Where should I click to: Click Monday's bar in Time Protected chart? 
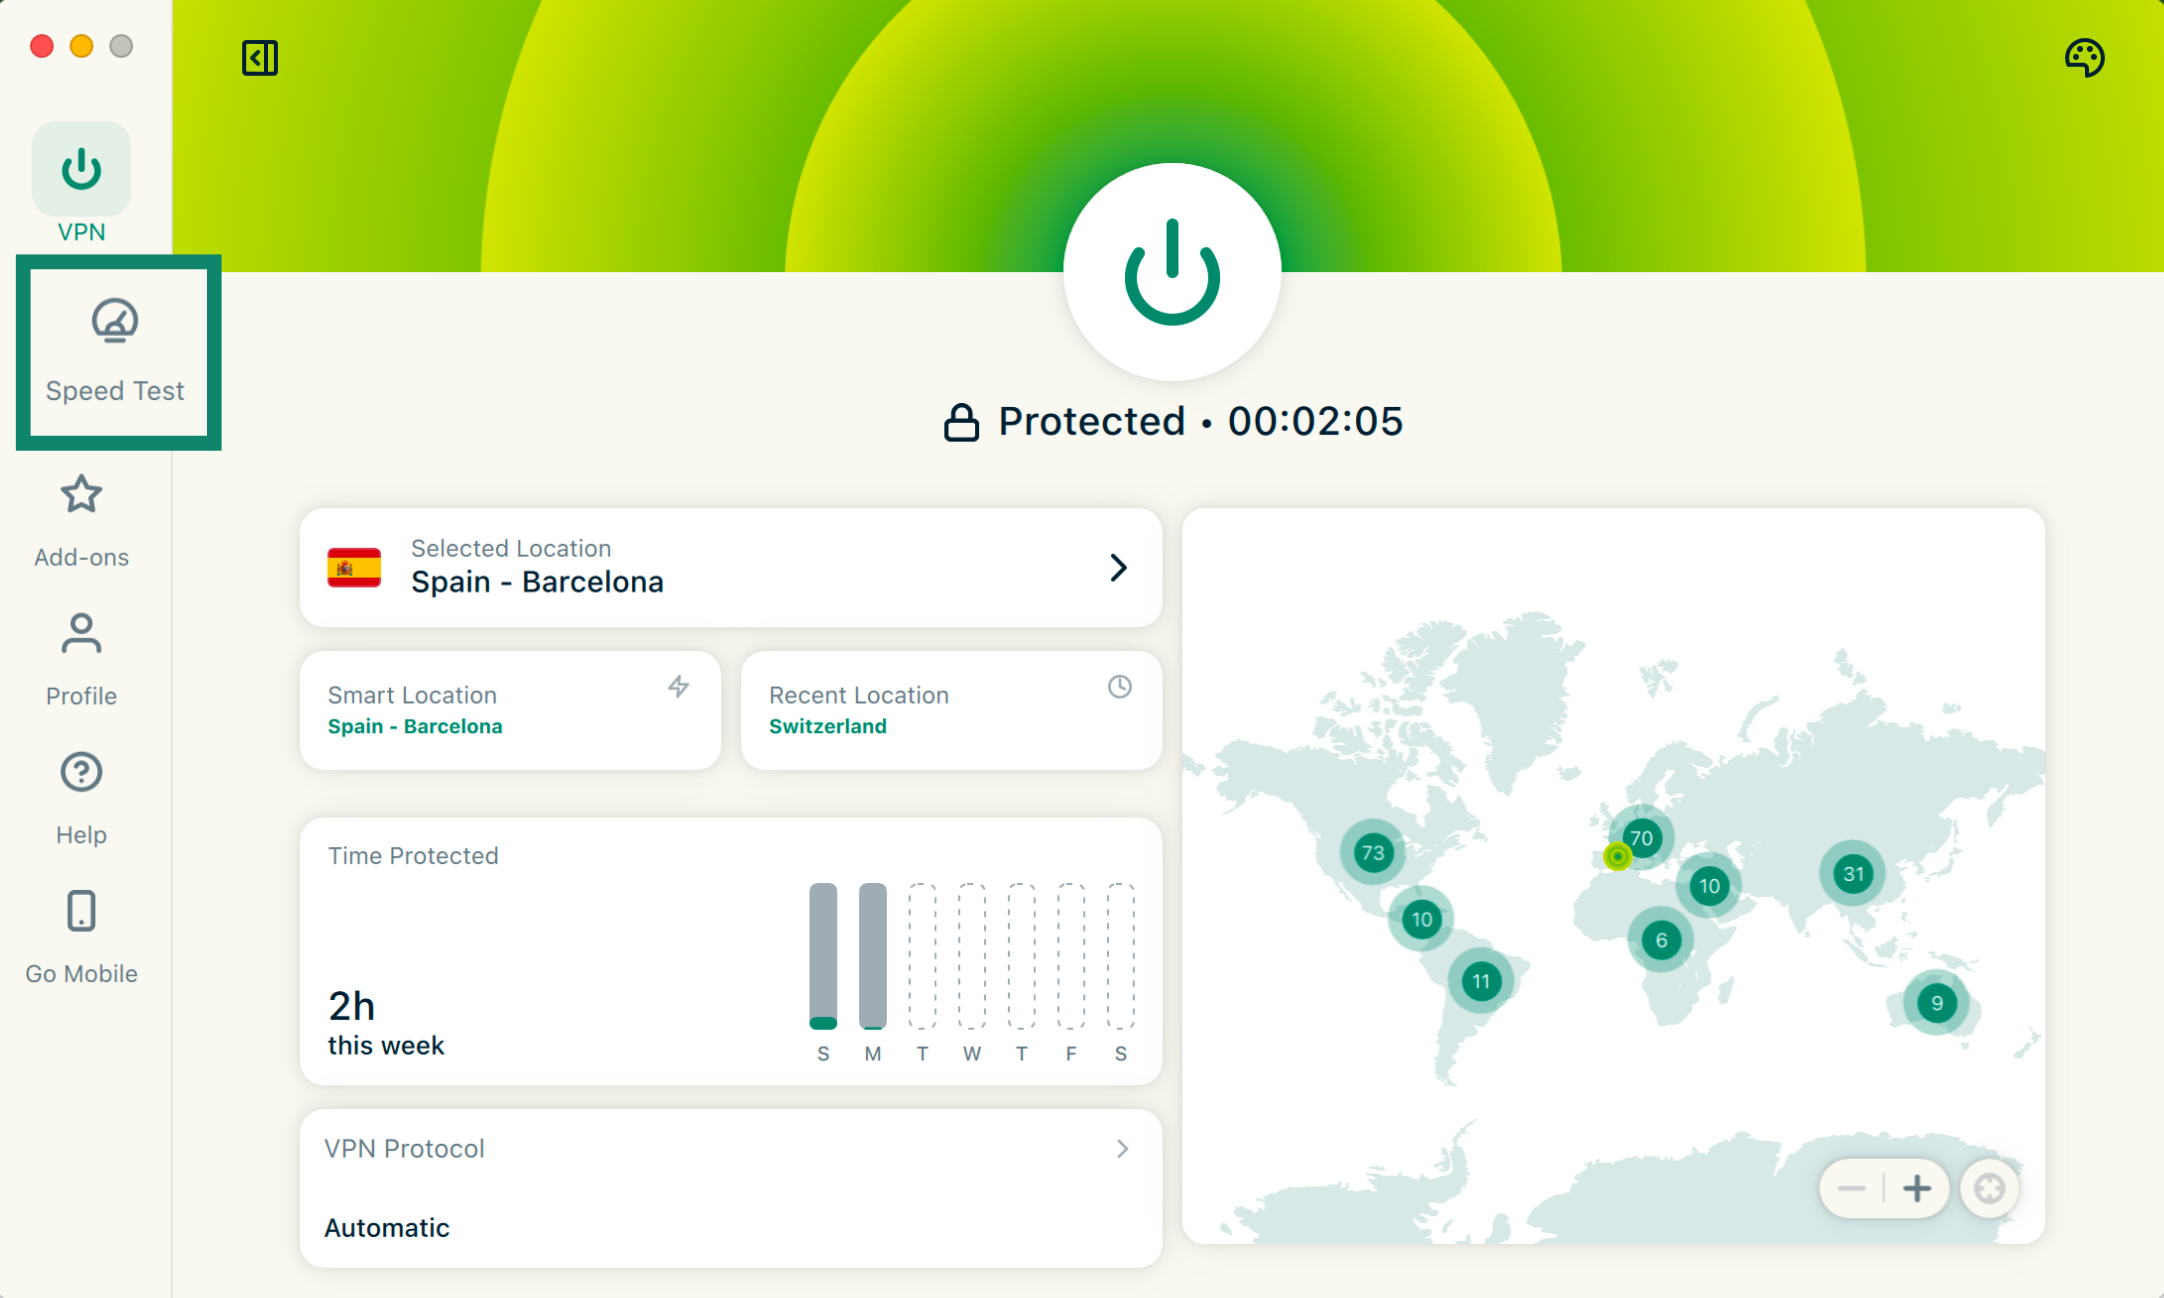[x=873, y=956]
